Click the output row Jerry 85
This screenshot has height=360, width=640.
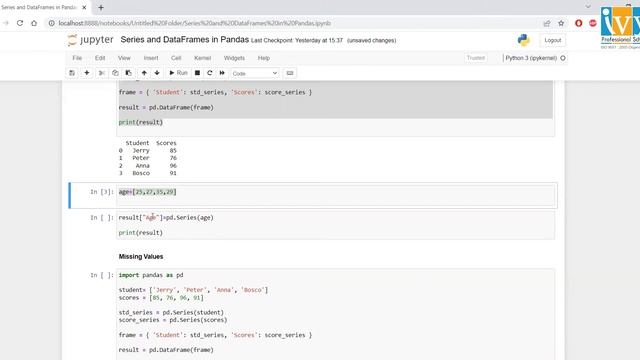(148, 151)
